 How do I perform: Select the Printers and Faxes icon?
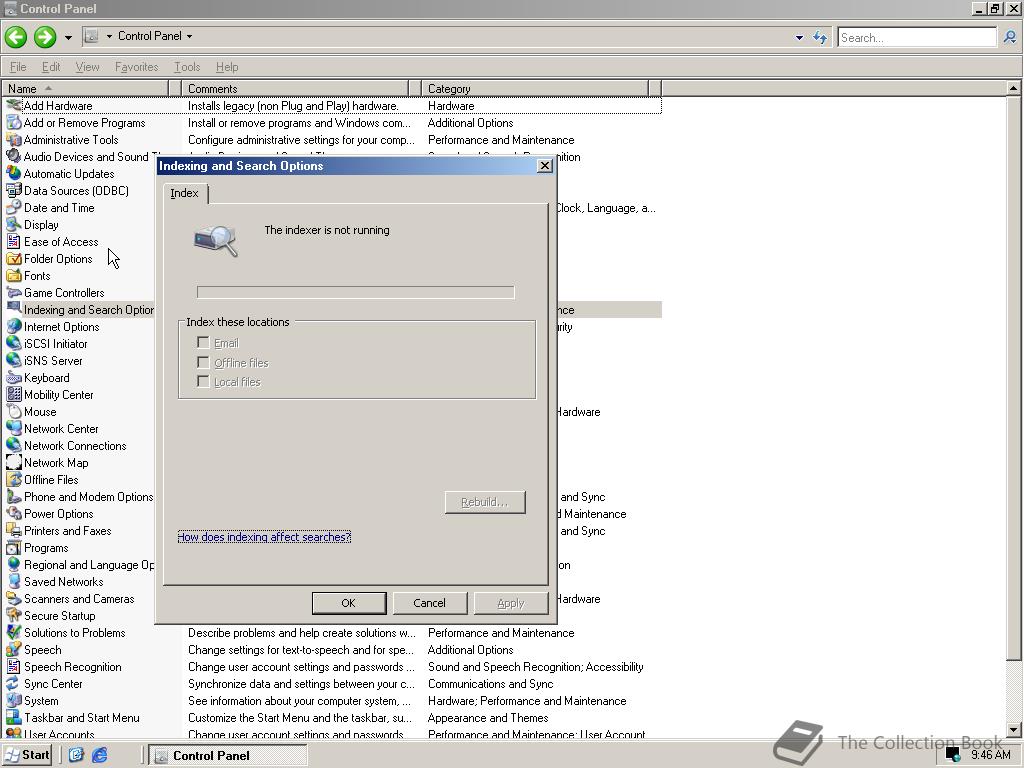click(x=13, y=530)
